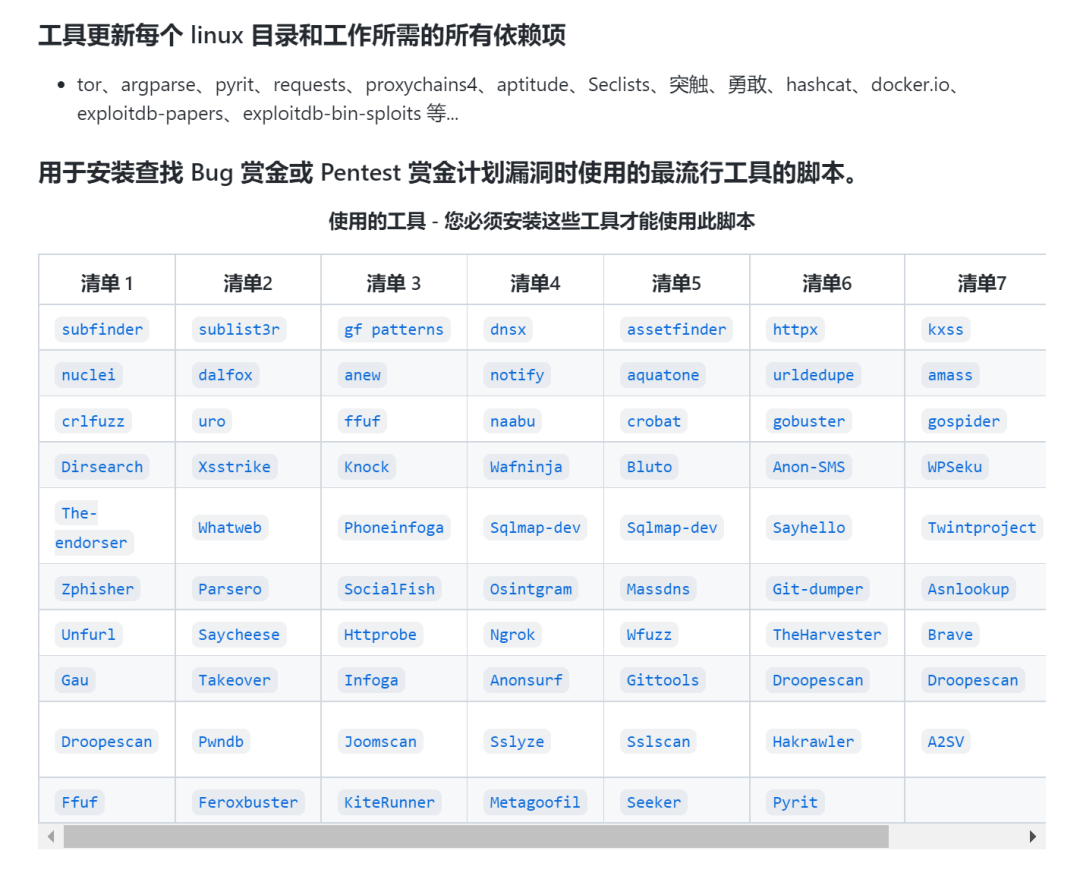Open the urldedupe link
Screen dimensions: 1080x876
pyautogui.click(x=813, y=375)
